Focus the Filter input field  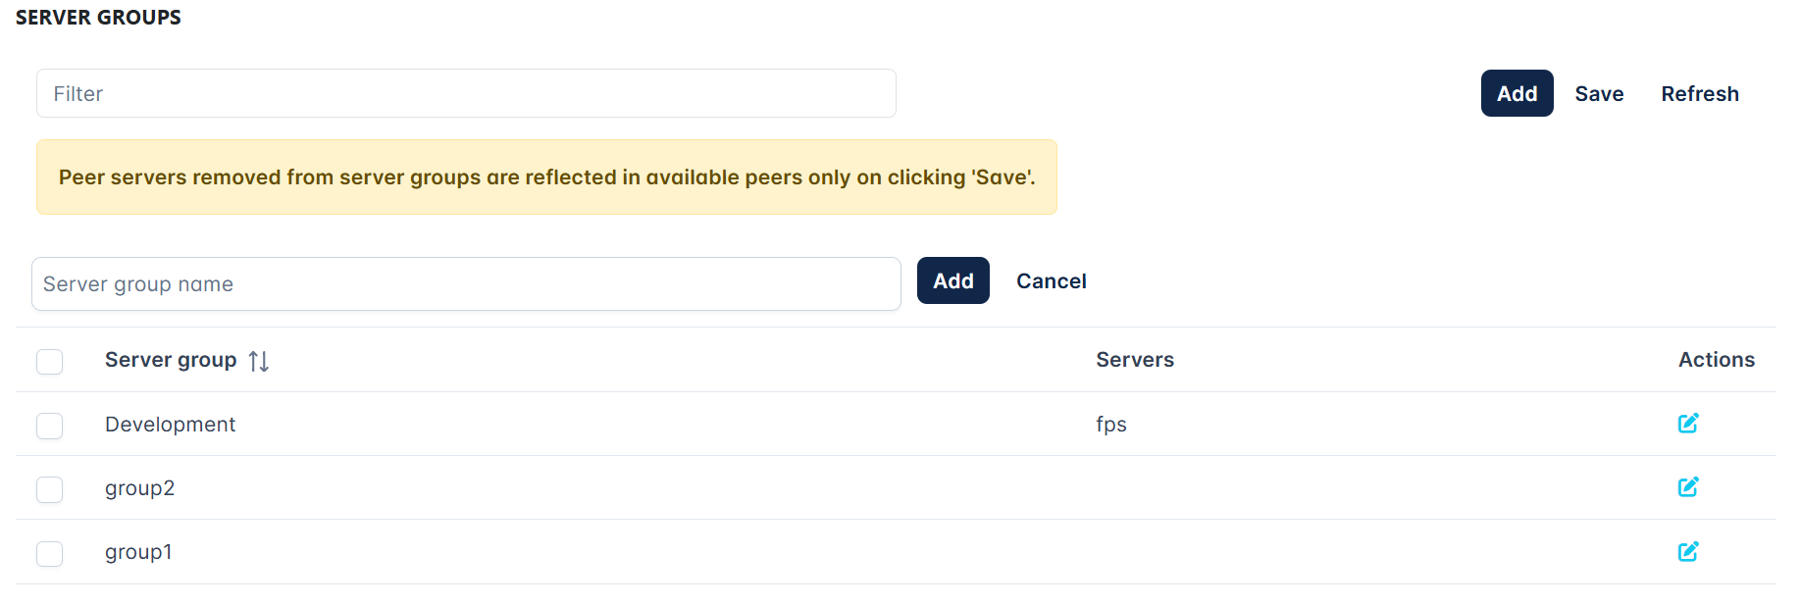coord(466,93)
